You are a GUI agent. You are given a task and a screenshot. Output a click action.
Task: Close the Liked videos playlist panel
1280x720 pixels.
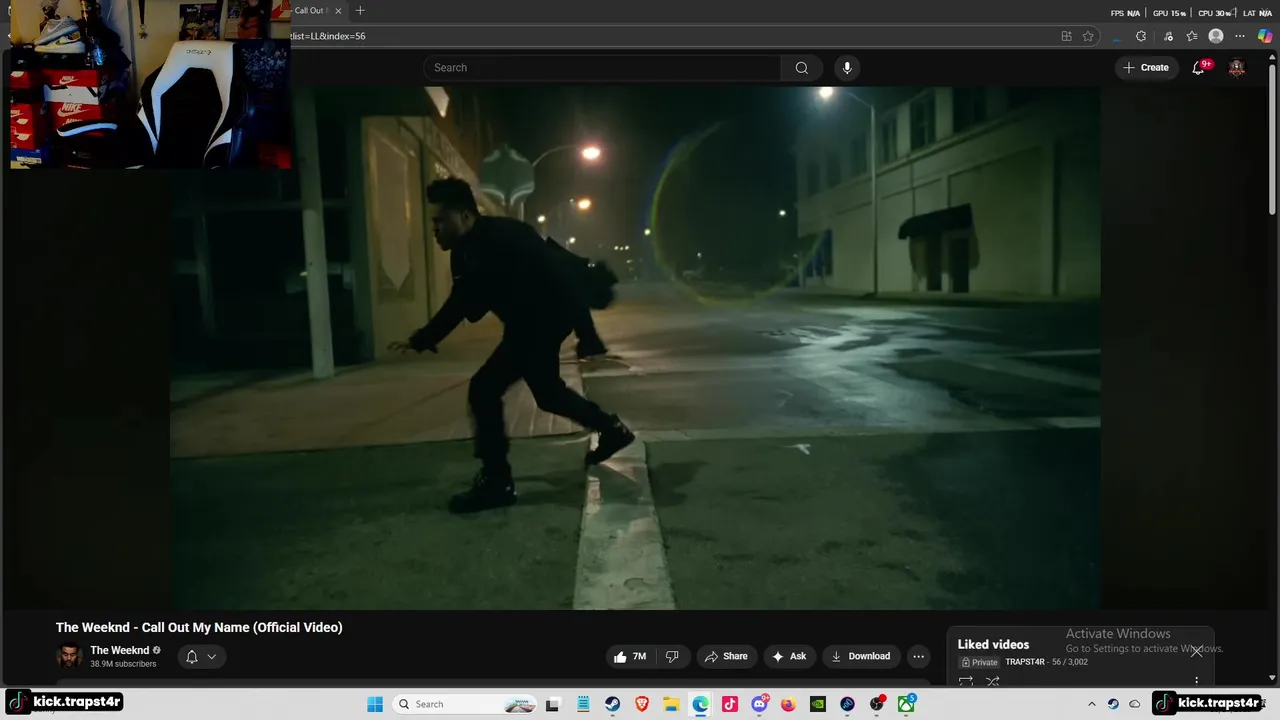[x=1196, y=651]
